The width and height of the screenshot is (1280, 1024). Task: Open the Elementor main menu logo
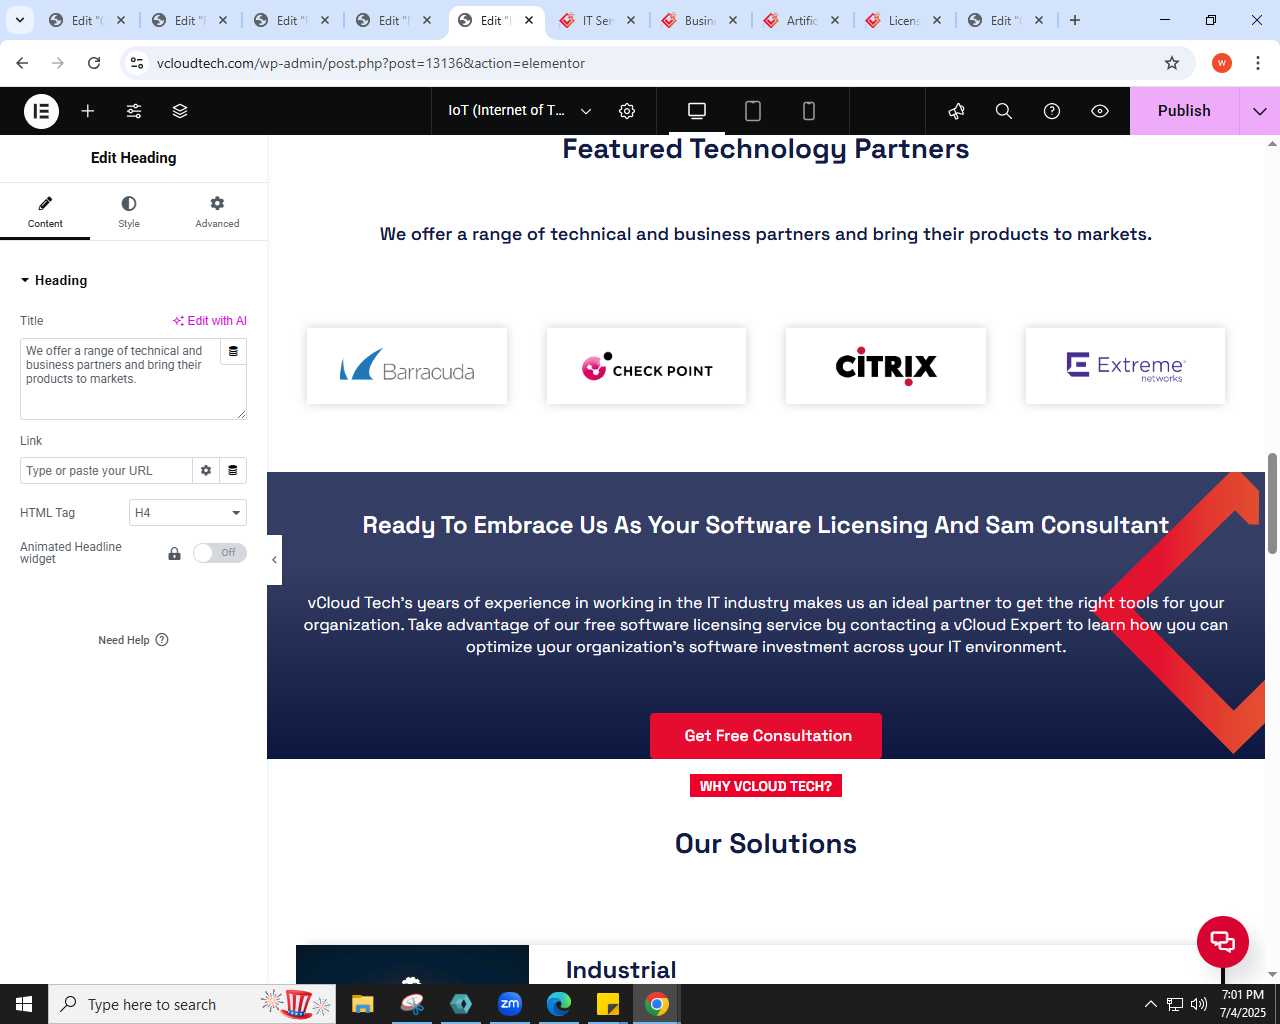42,111
